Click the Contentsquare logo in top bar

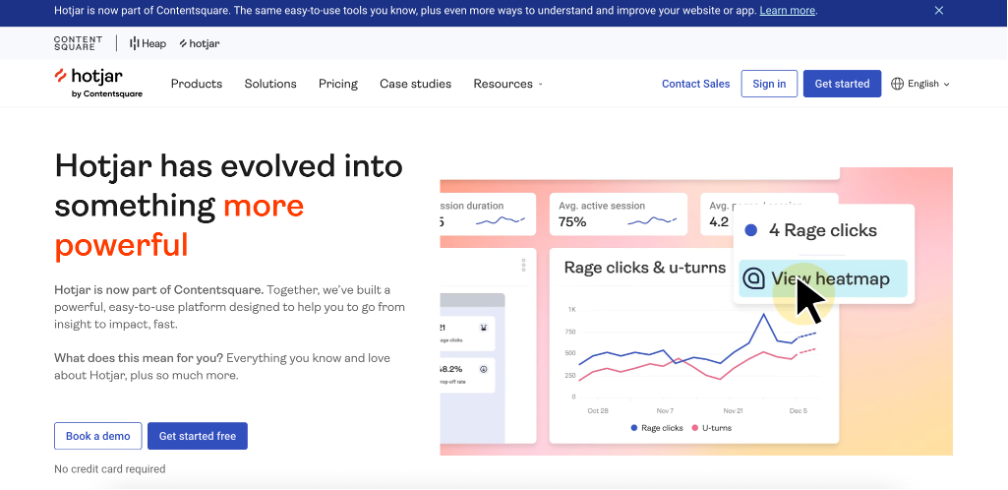pyautogui.click(x=78, y=43)
